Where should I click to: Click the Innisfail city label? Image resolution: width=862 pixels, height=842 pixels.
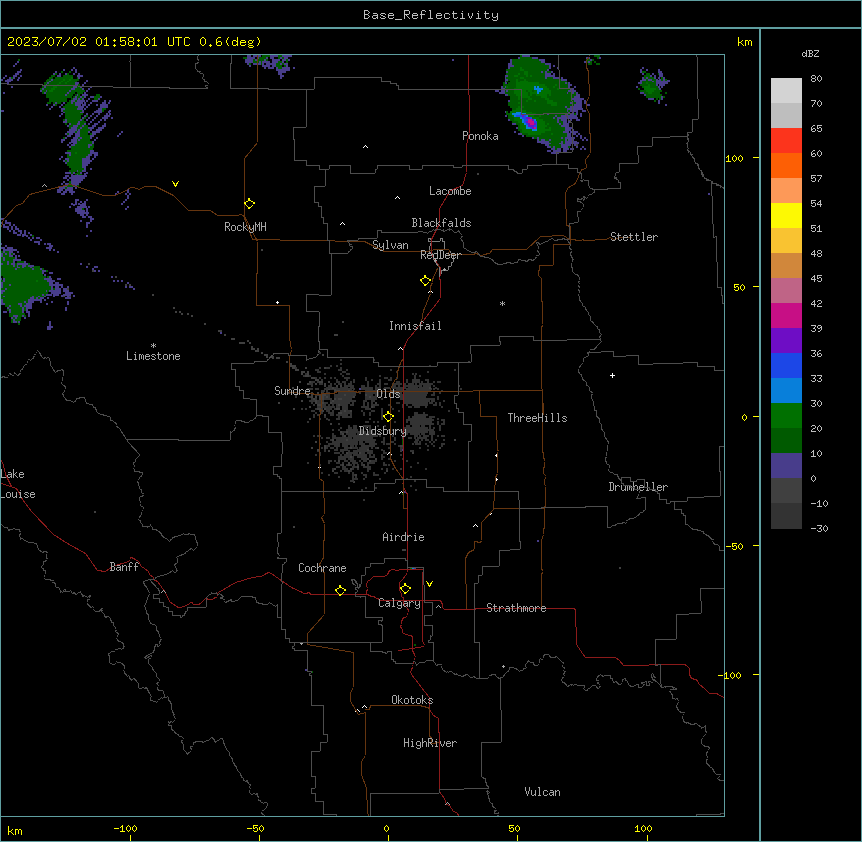tap(415, 326)
